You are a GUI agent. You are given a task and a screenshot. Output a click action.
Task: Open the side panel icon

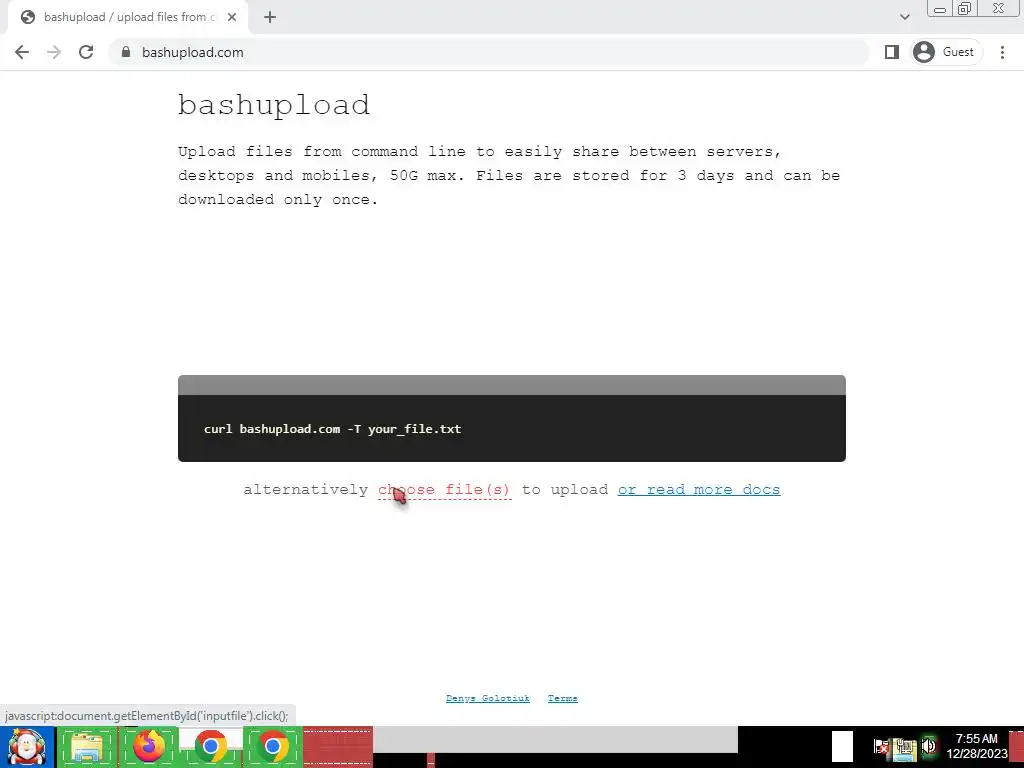(x=891, y=52)
